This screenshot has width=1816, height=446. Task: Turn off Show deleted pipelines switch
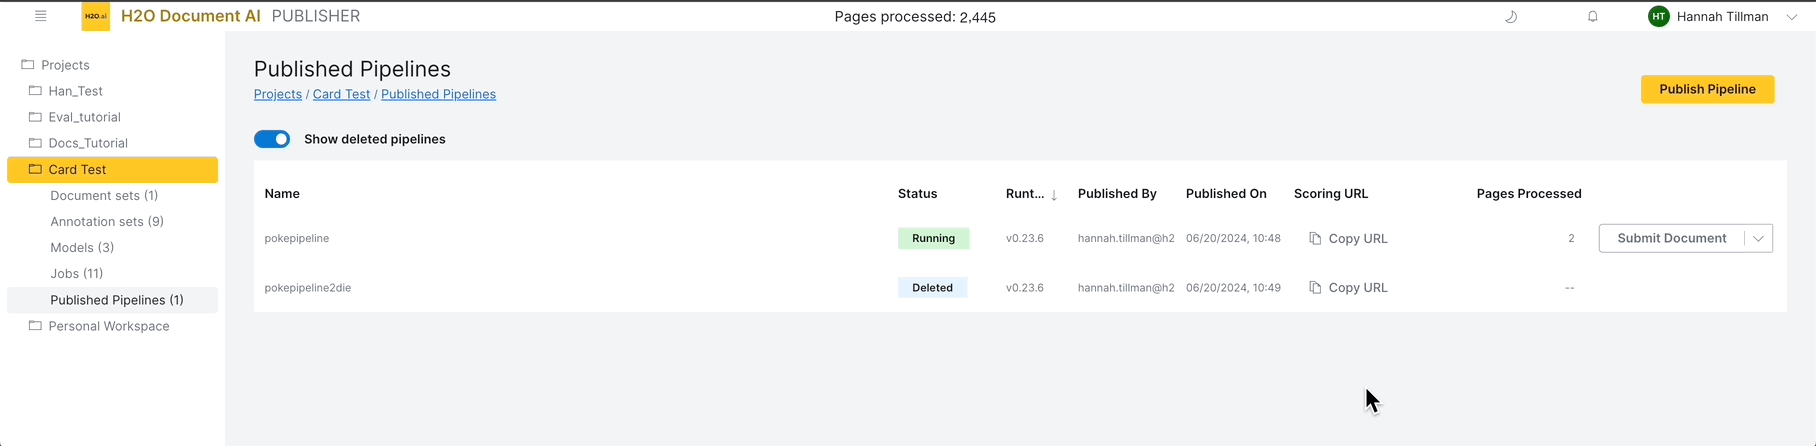tap(272, 139)
